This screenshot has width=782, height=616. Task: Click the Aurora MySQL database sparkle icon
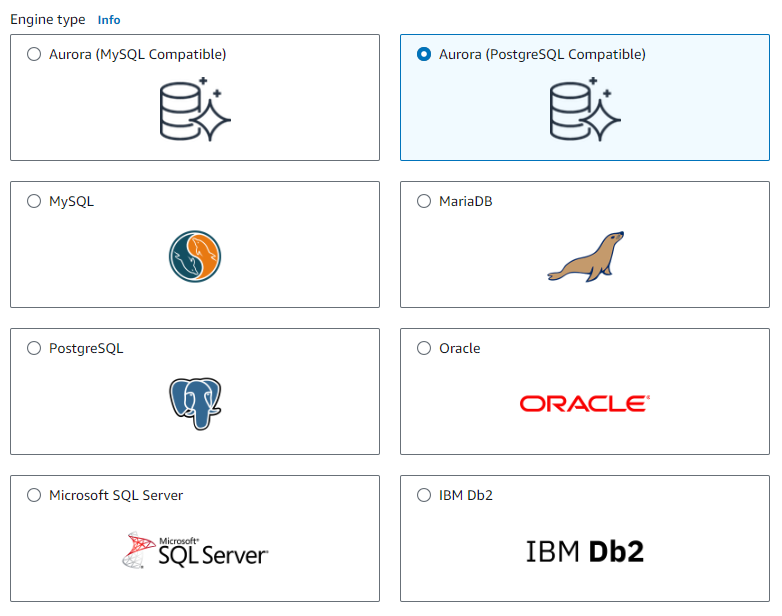[195, 109]
